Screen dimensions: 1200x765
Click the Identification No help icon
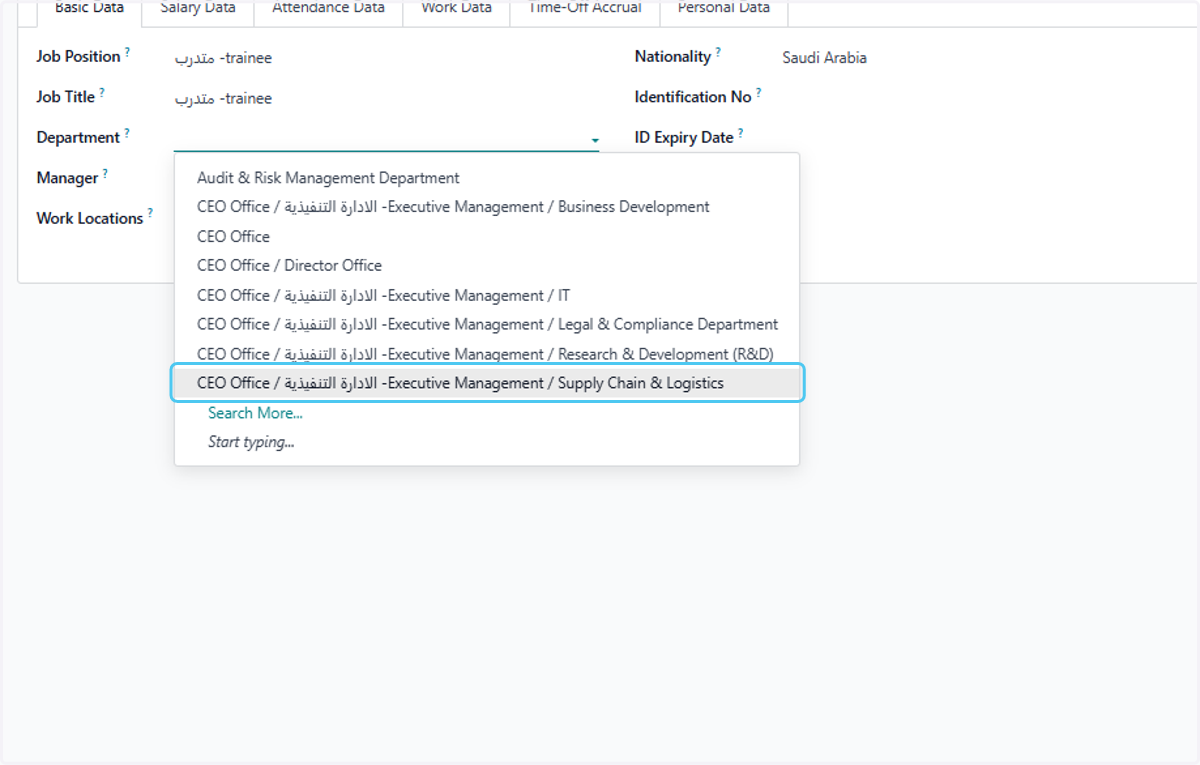tap(759, 92)
